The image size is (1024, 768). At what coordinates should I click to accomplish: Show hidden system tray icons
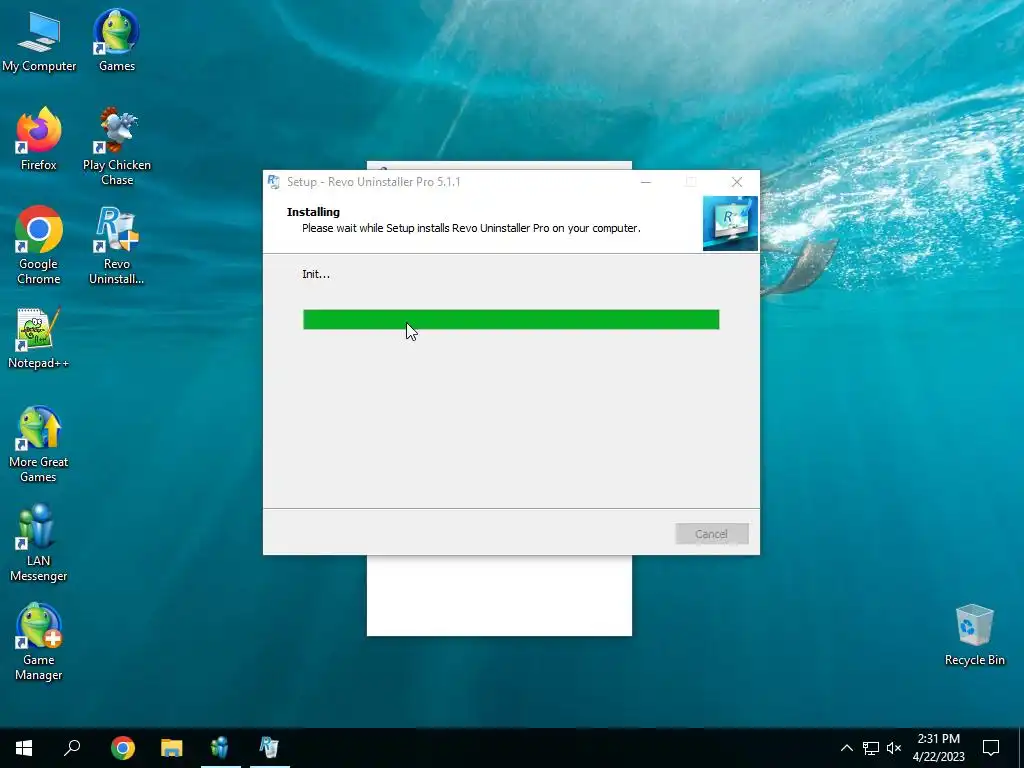(x=846, y=748)
